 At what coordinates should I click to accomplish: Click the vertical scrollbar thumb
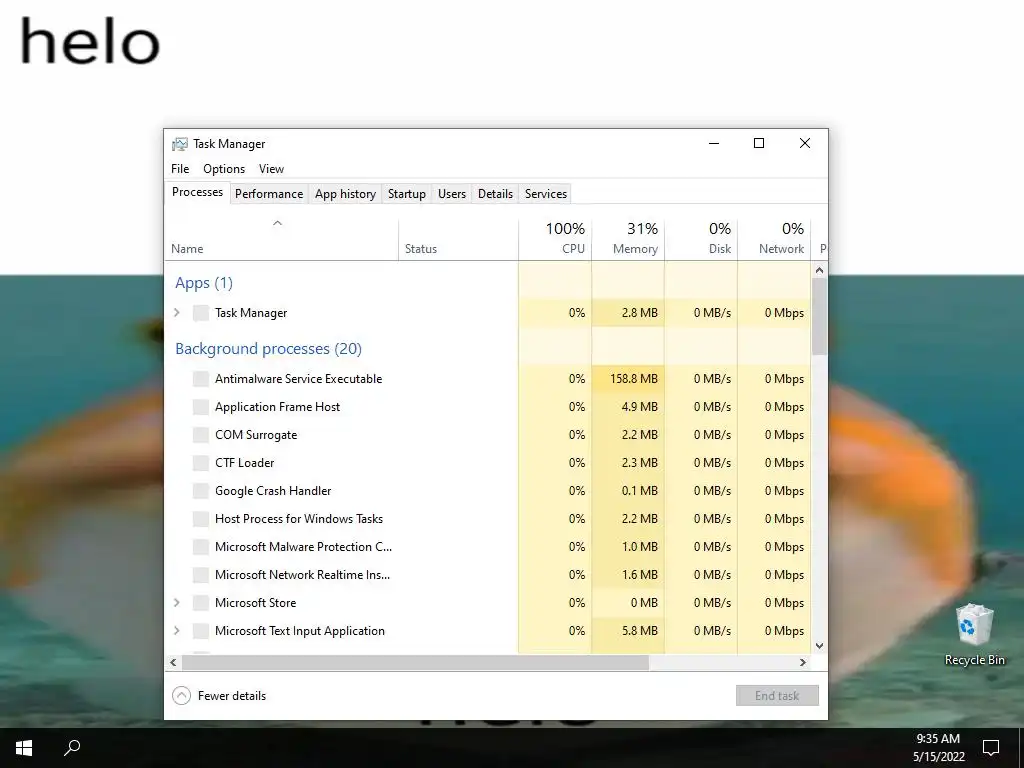point(820,317)
